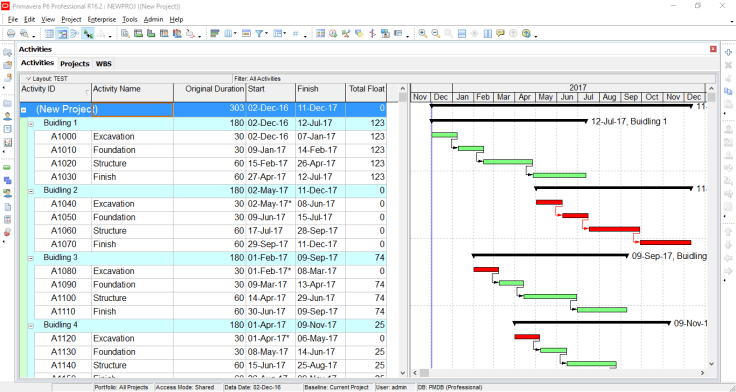This screenshot has height=392, width=736.
Task: Show Activity Details bottom layout icon
Action: (125, 33)
